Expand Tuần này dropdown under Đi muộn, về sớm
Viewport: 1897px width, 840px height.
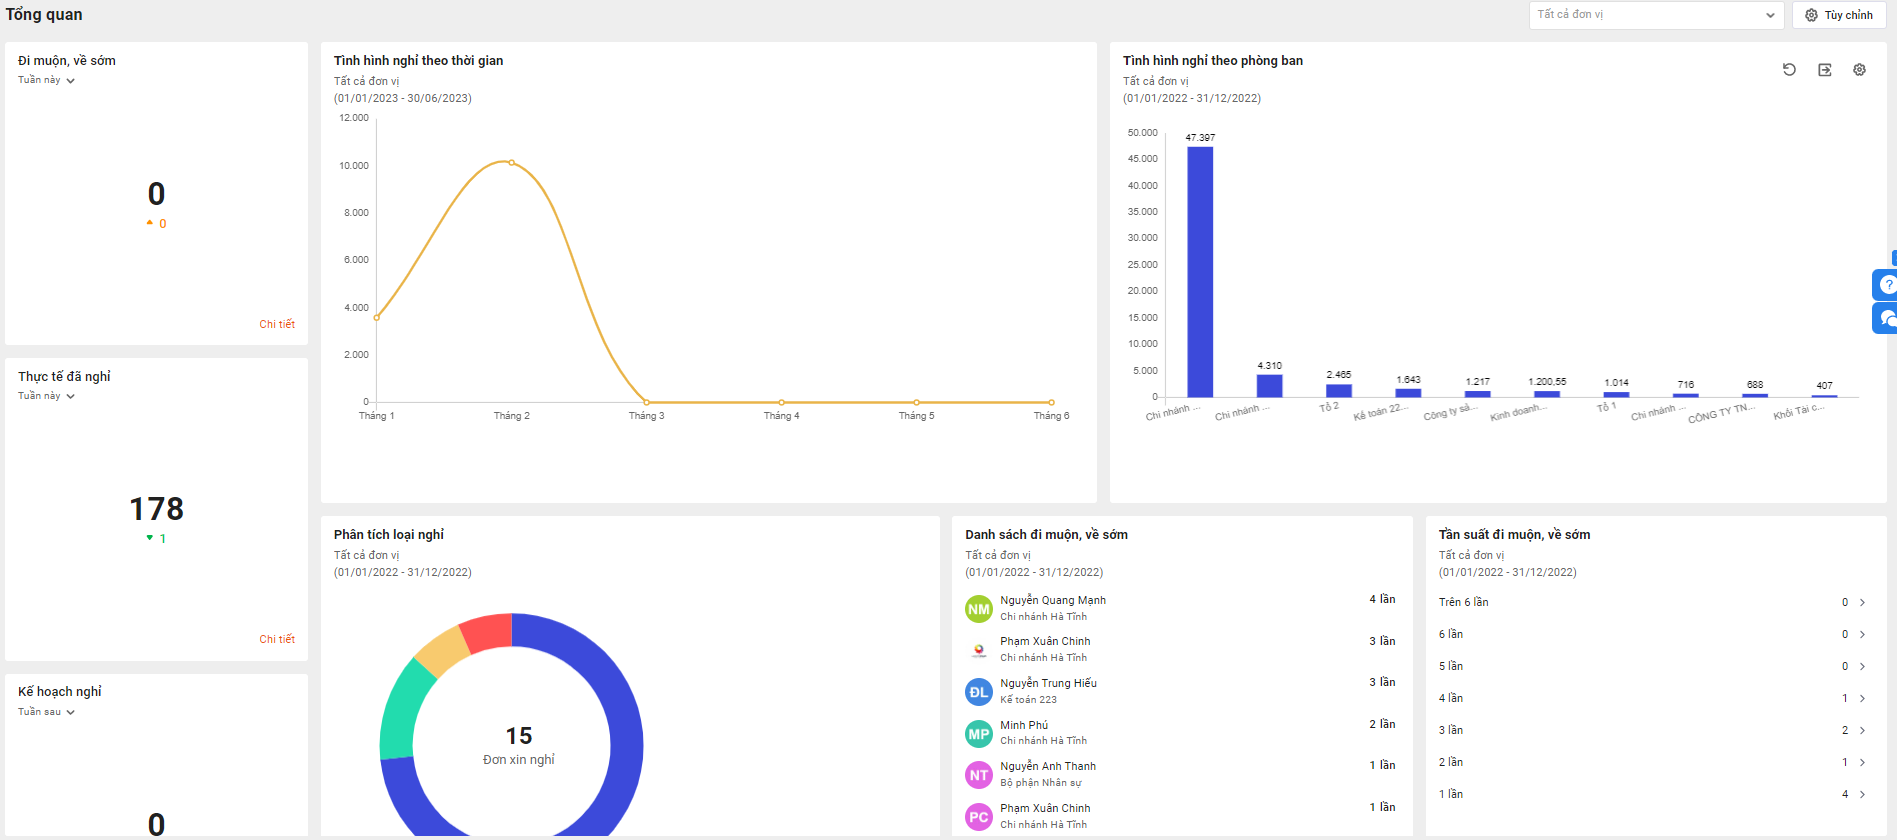pos(46,80)
